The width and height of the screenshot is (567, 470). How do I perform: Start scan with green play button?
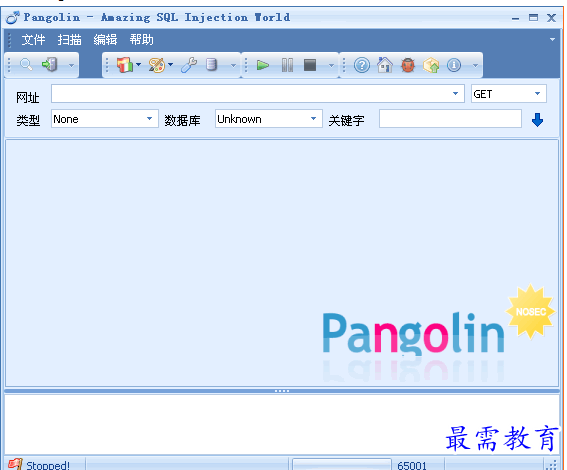coord(263,65)
